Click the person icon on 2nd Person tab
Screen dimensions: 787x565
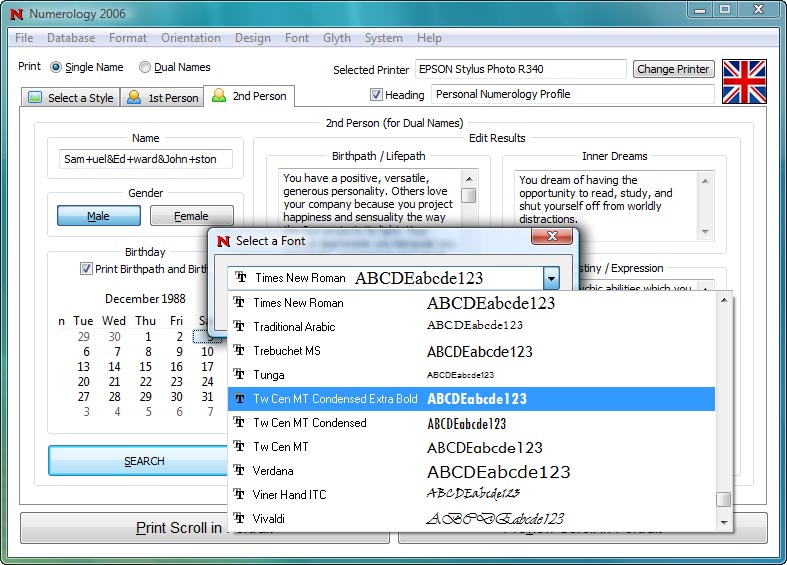click(x=219, y=95)
